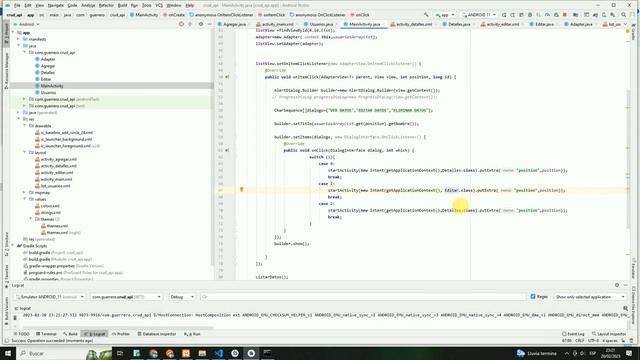Click the yellow warning indicator atop the editor
Image resolution: width=640 pixels, height=360 pixels.
(628, 31)
